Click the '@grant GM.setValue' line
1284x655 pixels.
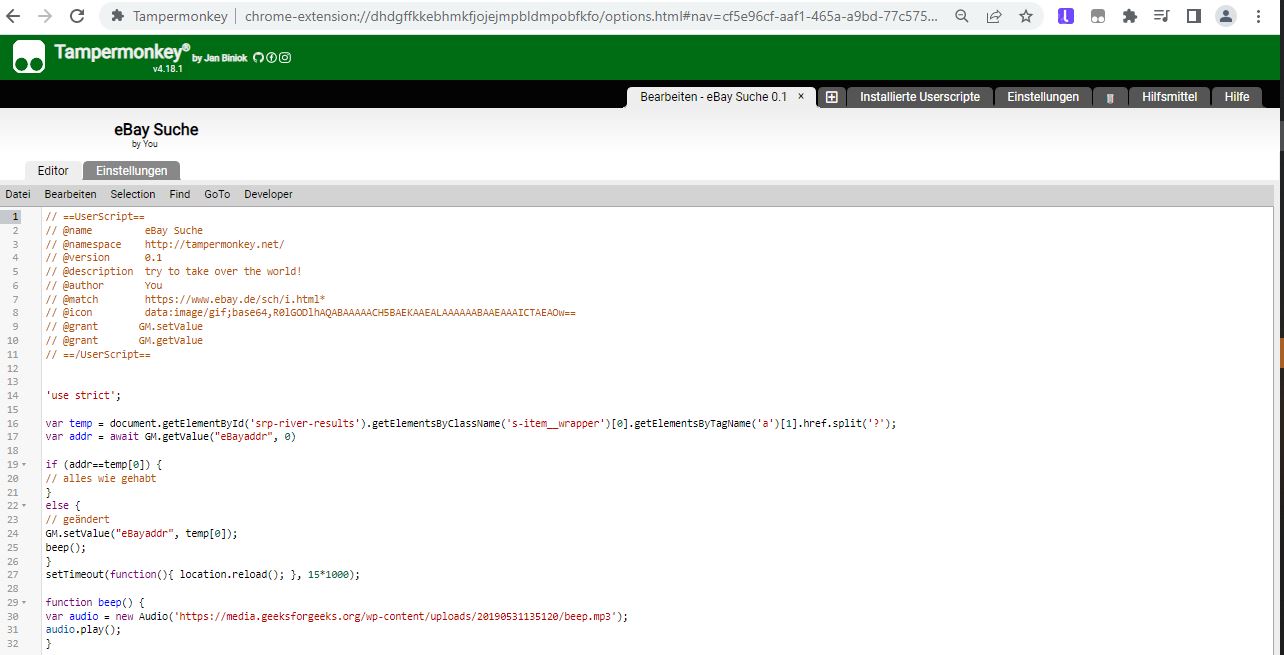tap(124, 327)
